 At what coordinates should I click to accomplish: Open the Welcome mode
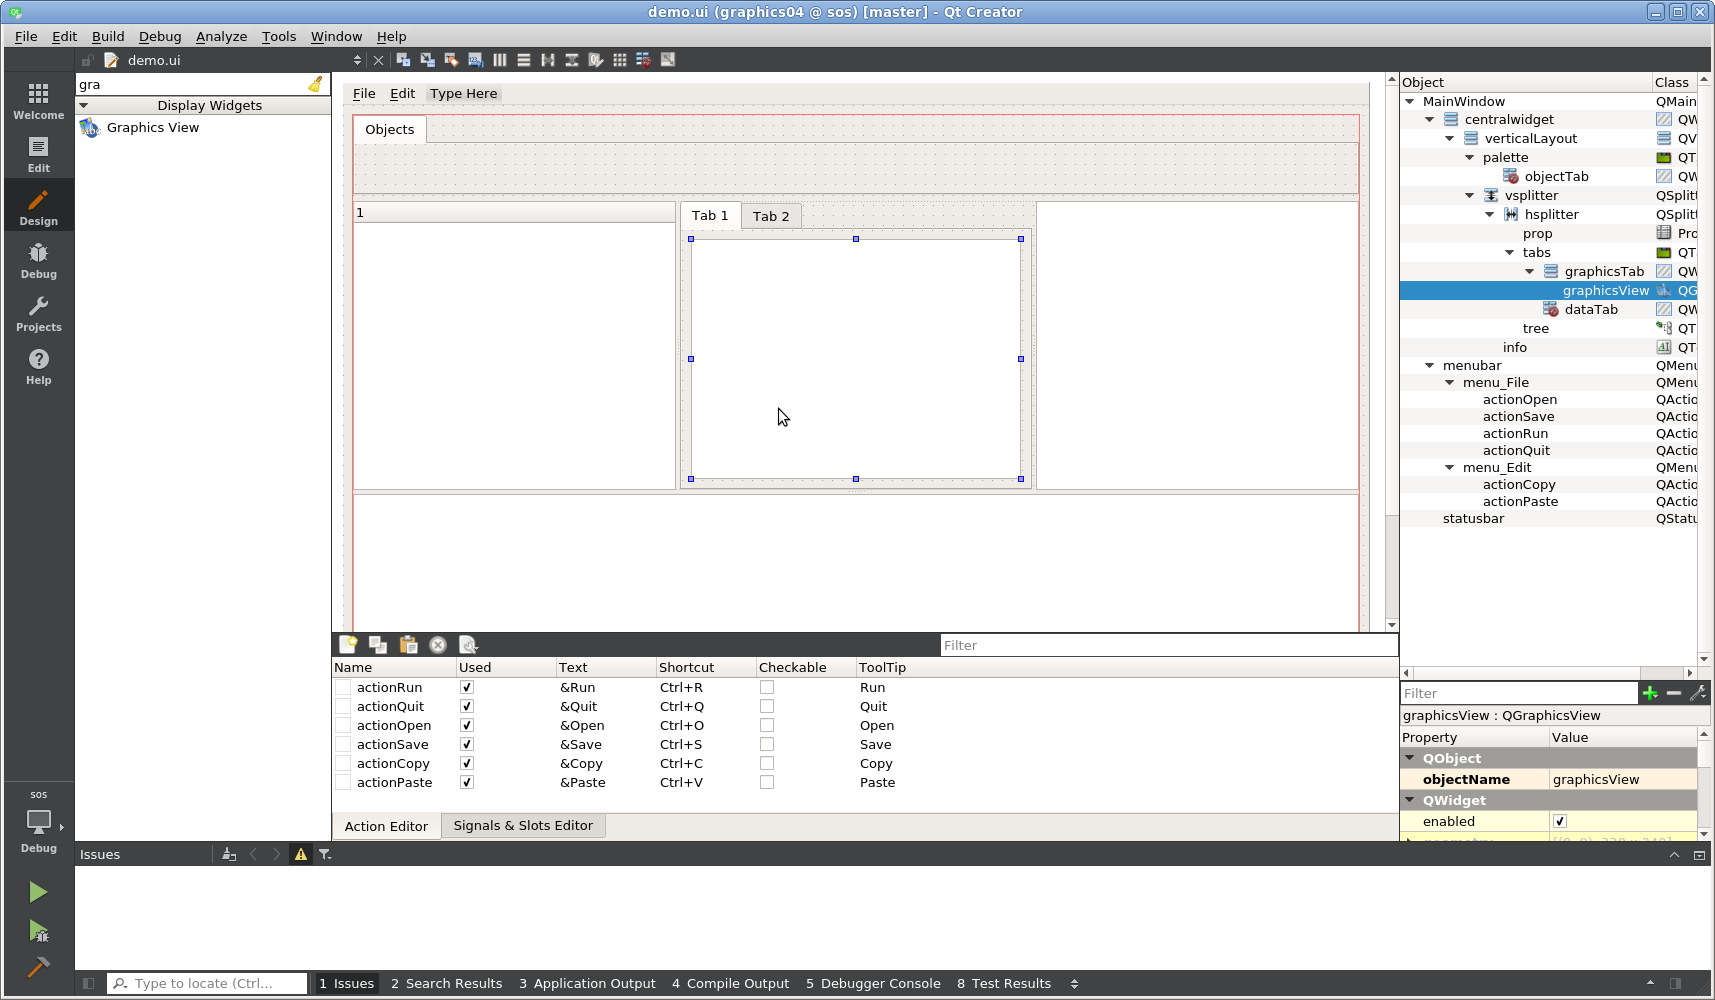click(x=39, y=101)
